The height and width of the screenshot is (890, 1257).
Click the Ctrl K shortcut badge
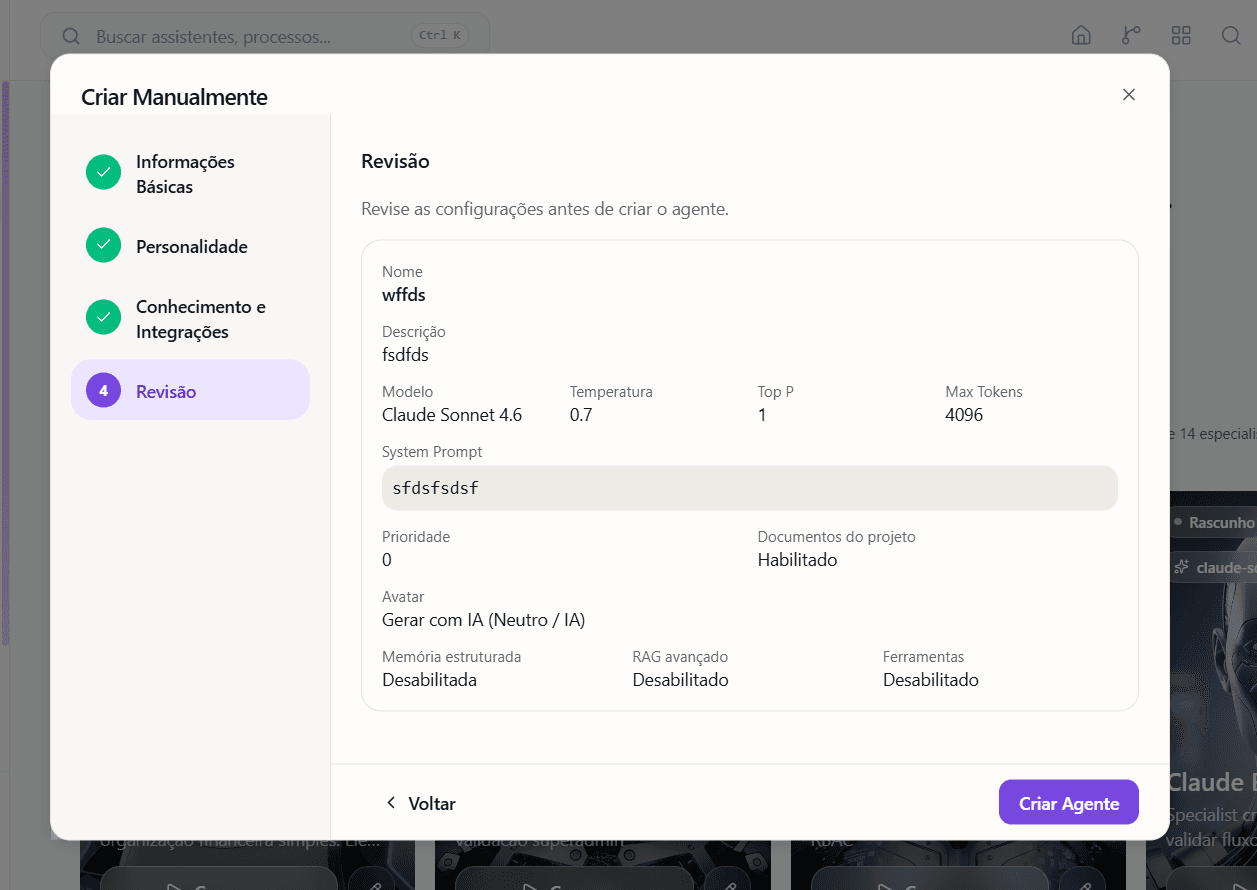tap(440, 36)
